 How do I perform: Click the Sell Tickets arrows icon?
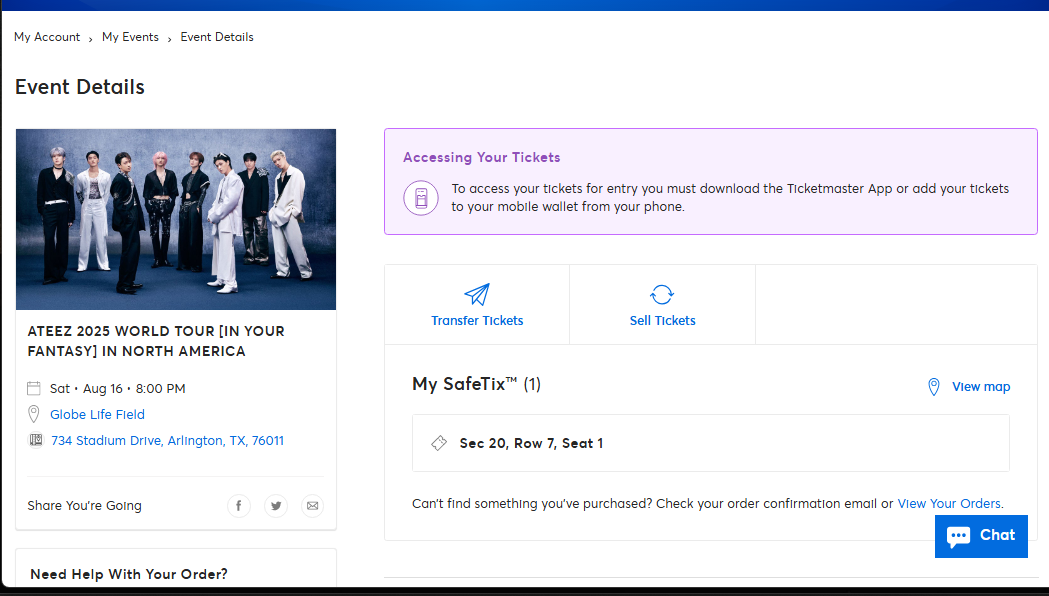662,294
